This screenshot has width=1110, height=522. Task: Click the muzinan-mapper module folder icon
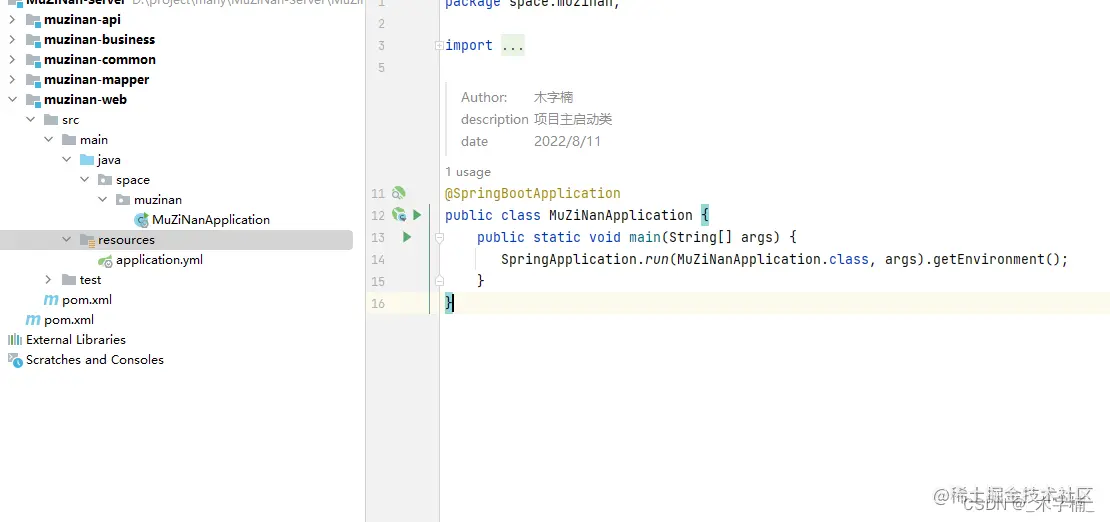coord(33,80)
